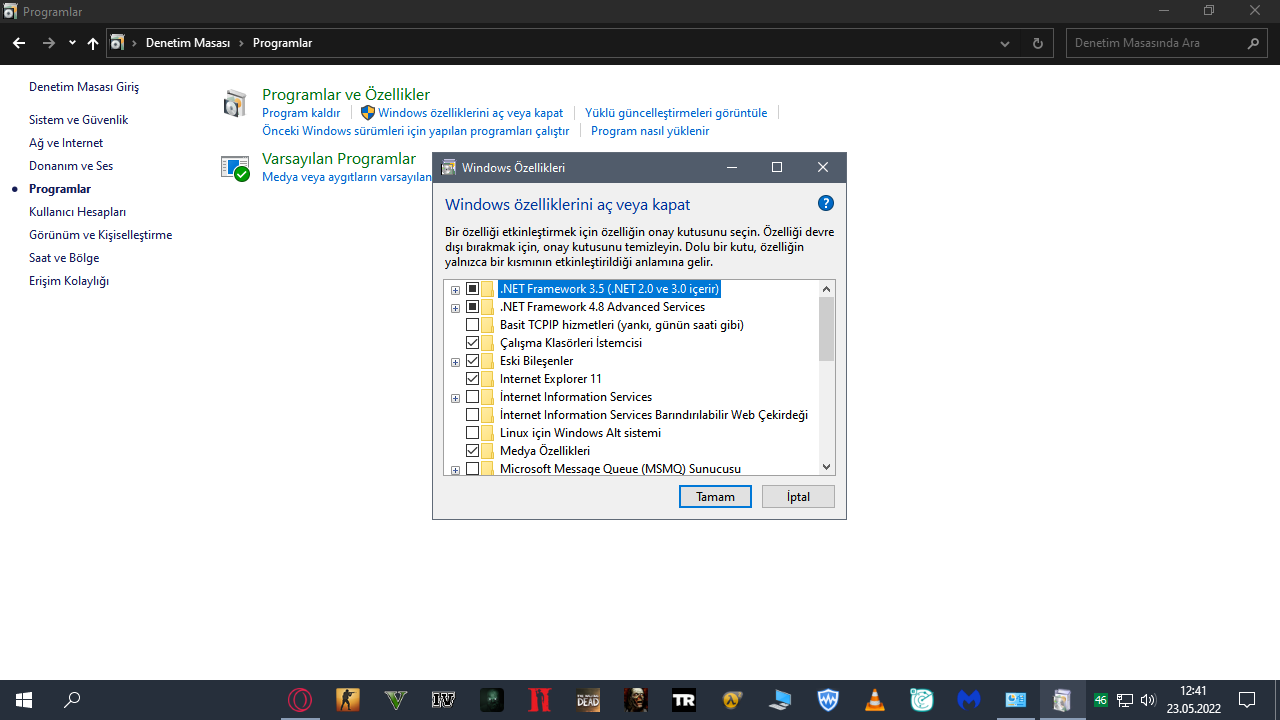The width and height of the screenshot is (1280, 720).
Task: Open the Opera GX browser from the taskbar
Action: (300, 700)
